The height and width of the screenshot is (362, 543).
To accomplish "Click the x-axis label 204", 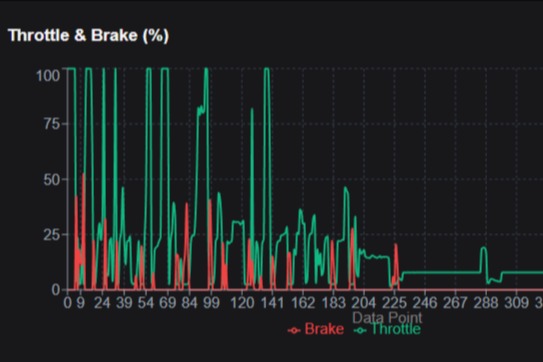I will [x=364, y=303].
